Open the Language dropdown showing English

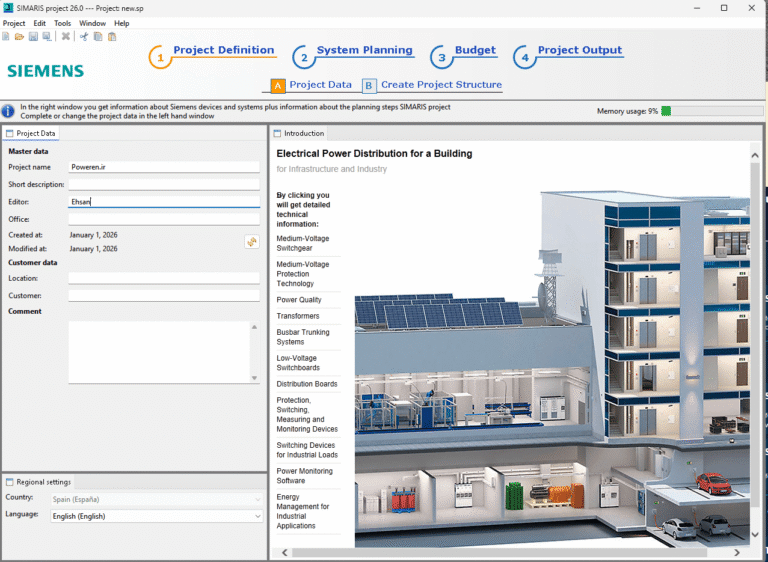pos(157,516)
